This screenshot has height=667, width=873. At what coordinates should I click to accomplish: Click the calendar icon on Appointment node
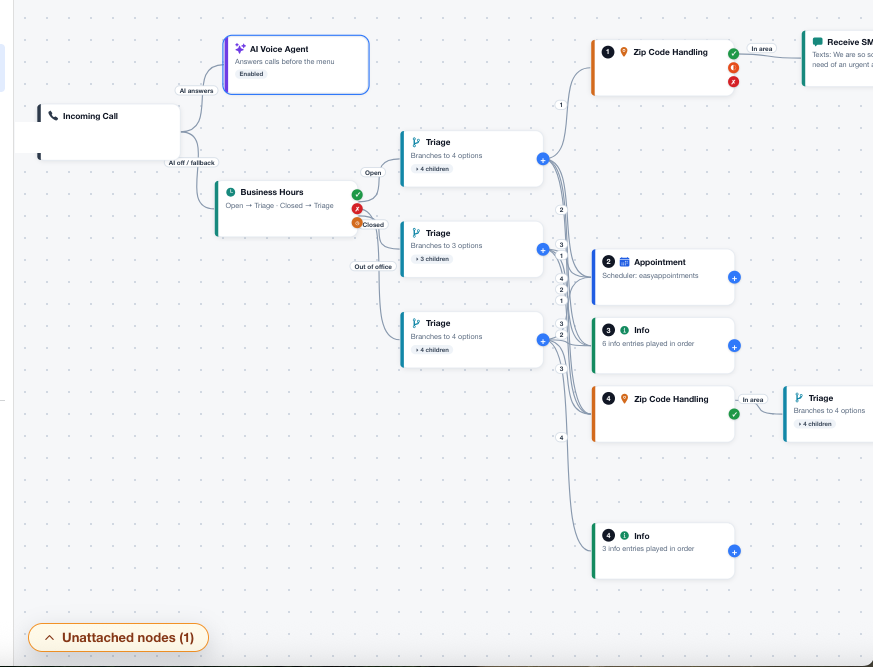(x=625, y=262)
